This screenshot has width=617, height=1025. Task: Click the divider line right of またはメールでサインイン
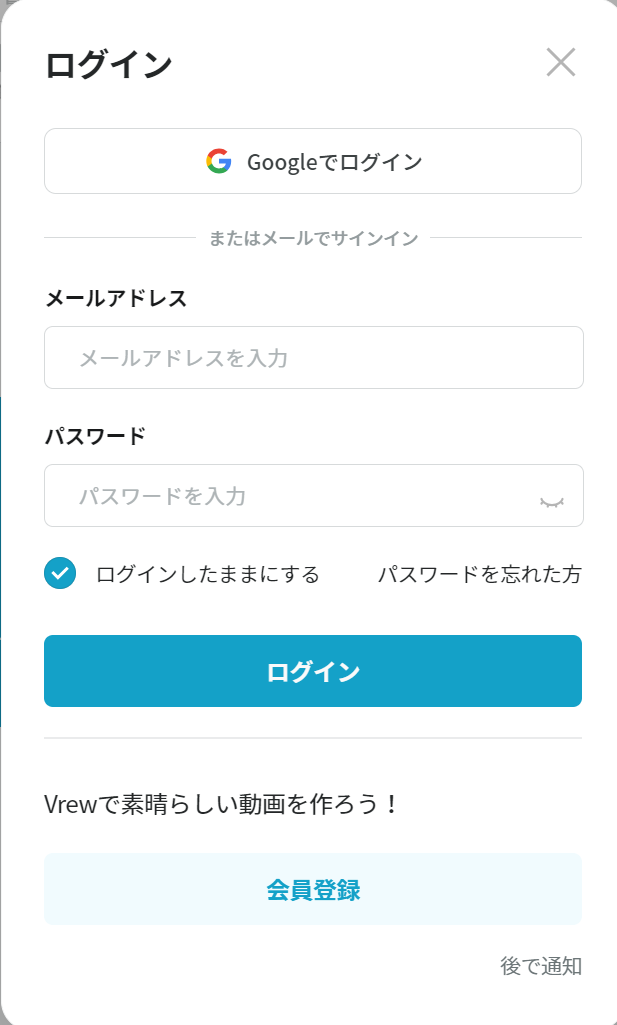click(506, 238)
